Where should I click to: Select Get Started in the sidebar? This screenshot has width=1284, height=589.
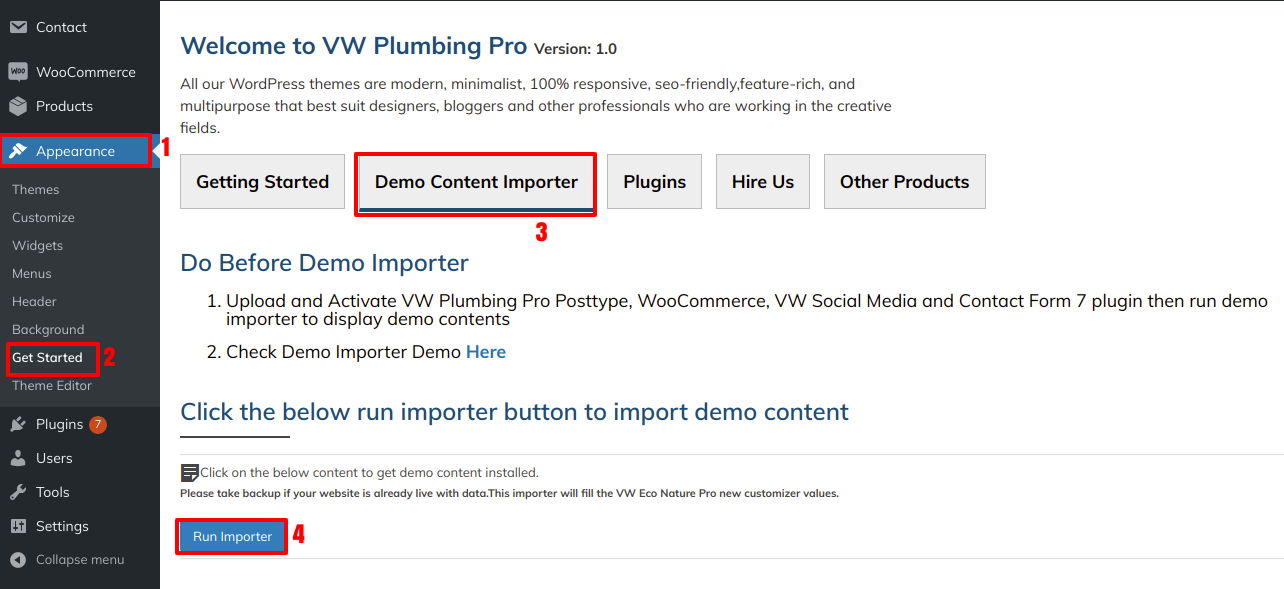tap(47, 358)
